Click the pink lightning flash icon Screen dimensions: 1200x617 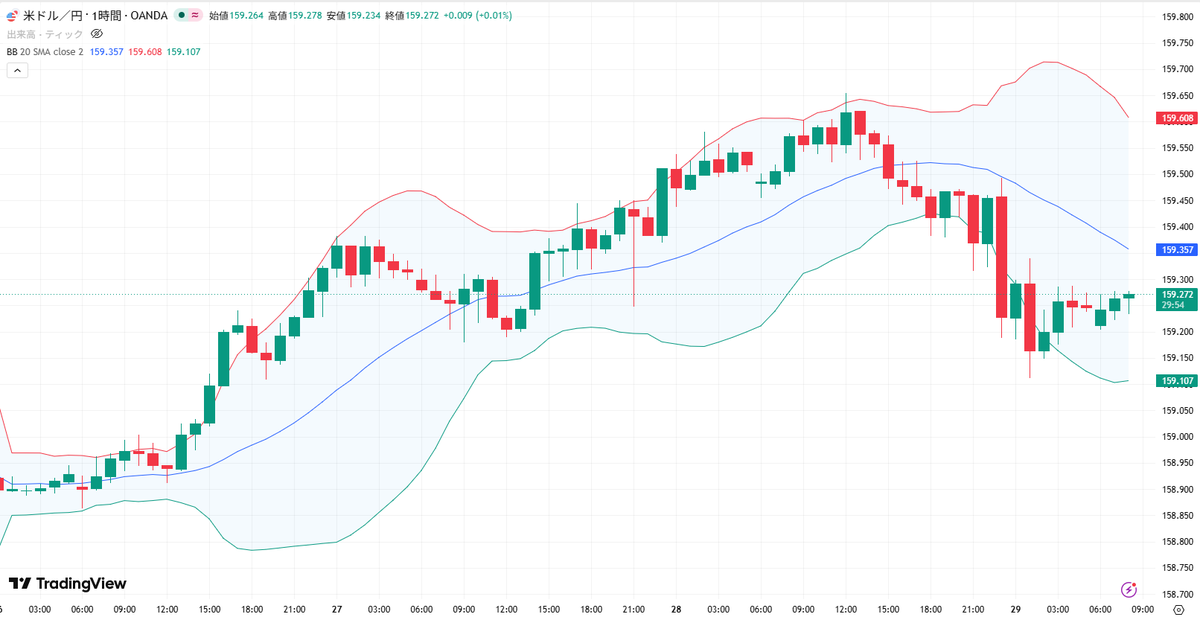pyautogui.click(x=1129, y=590)
